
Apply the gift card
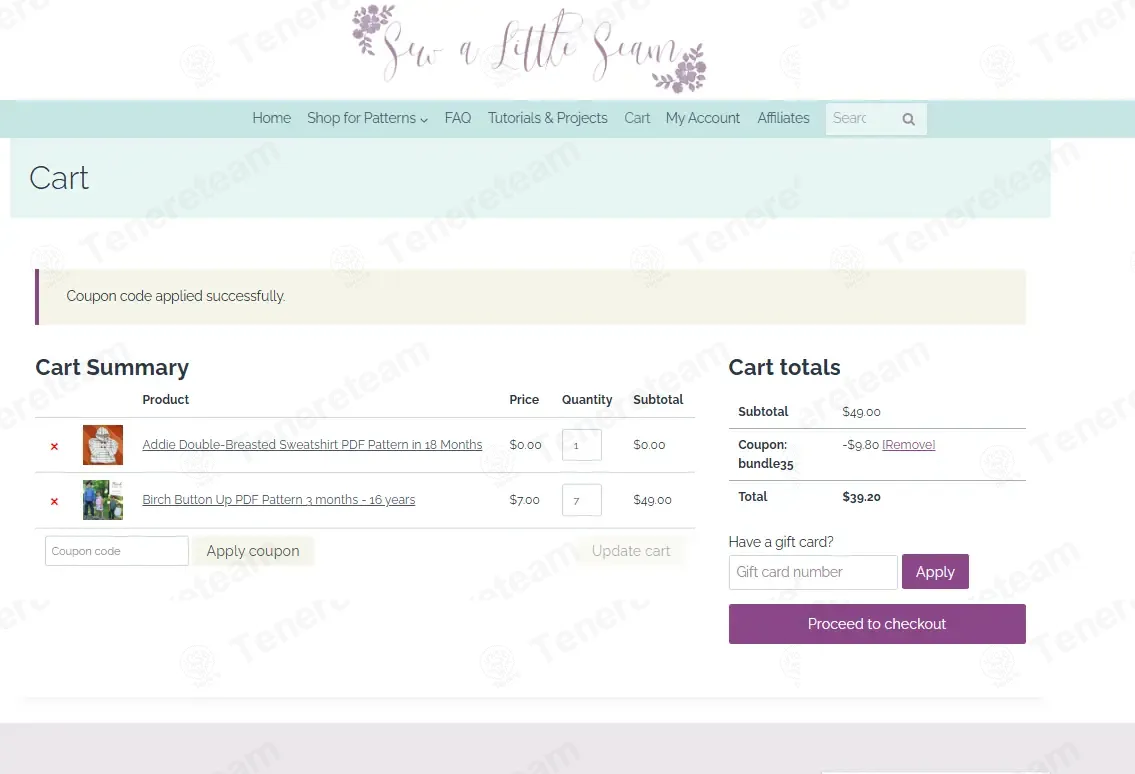(935, 572)
